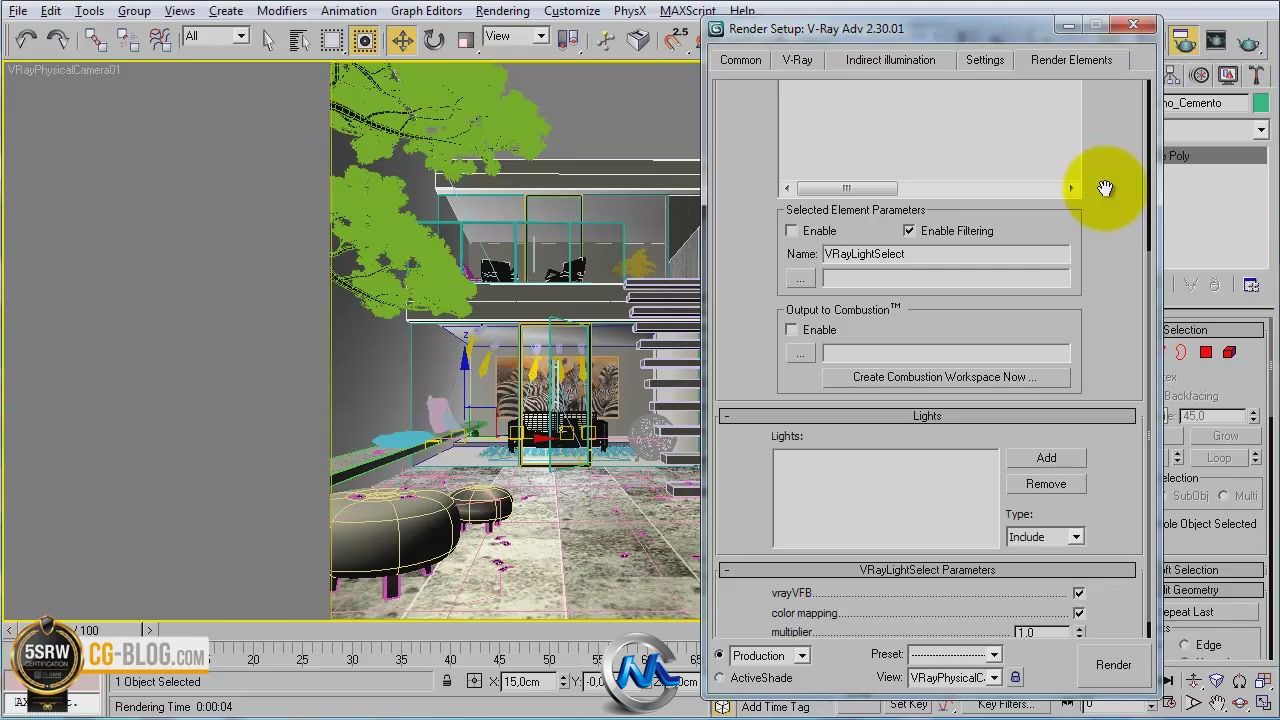Toggle the selection lock padlock in status bar

pyautogui.click(x=447, y=681)
